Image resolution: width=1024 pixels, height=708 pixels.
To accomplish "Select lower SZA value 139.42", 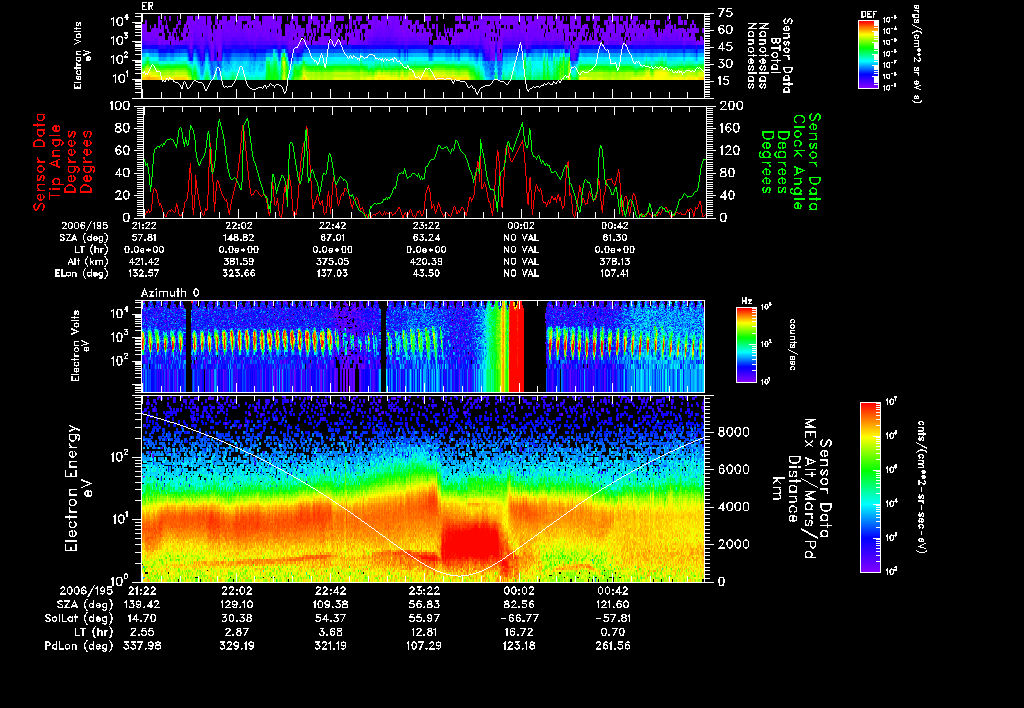I will point(142,604).
